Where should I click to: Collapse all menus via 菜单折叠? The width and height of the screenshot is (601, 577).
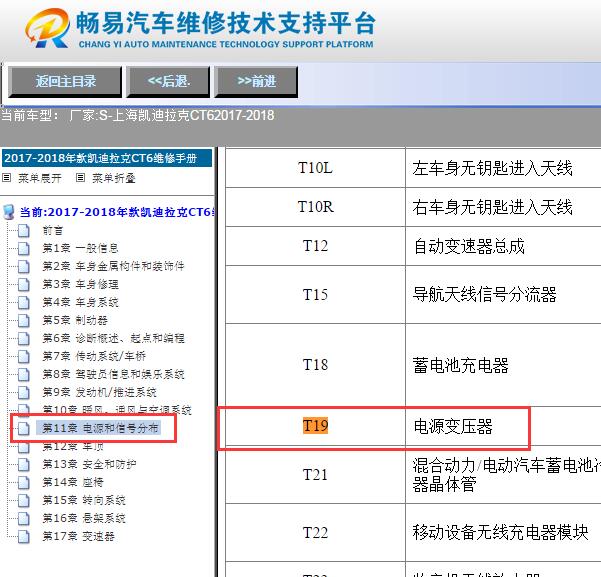114,178
